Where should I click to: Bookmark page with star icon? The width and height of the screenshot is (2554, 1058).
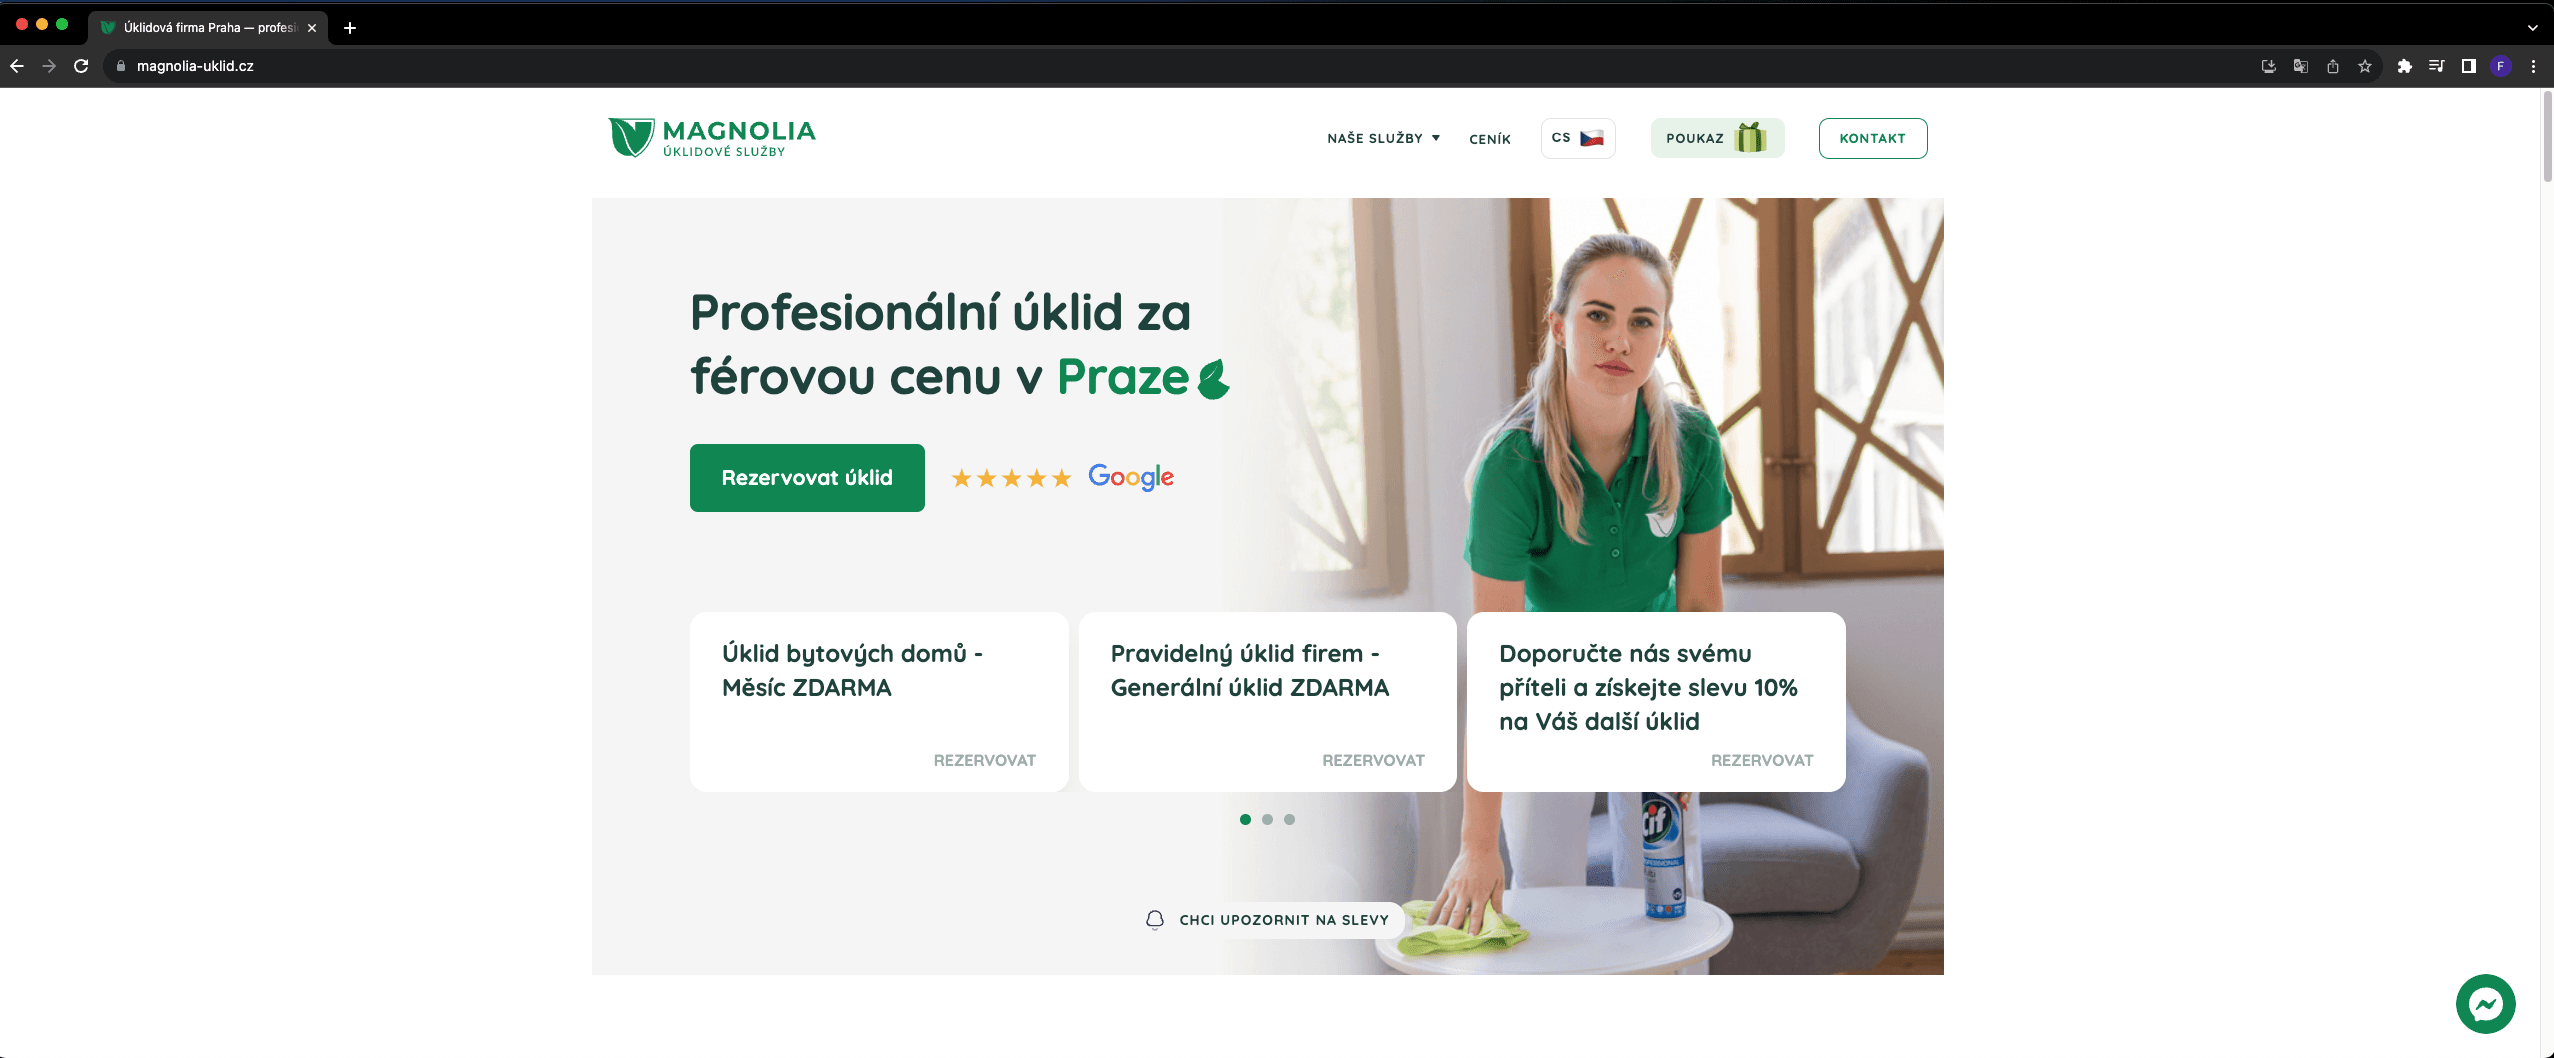[2365, 66]
